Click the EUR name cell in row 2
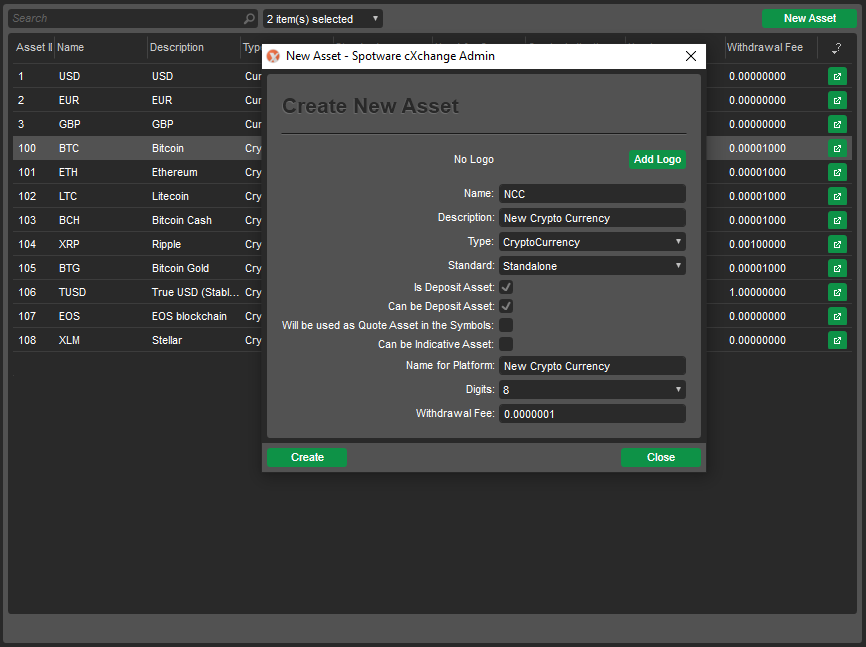 [x=69, y=101]
